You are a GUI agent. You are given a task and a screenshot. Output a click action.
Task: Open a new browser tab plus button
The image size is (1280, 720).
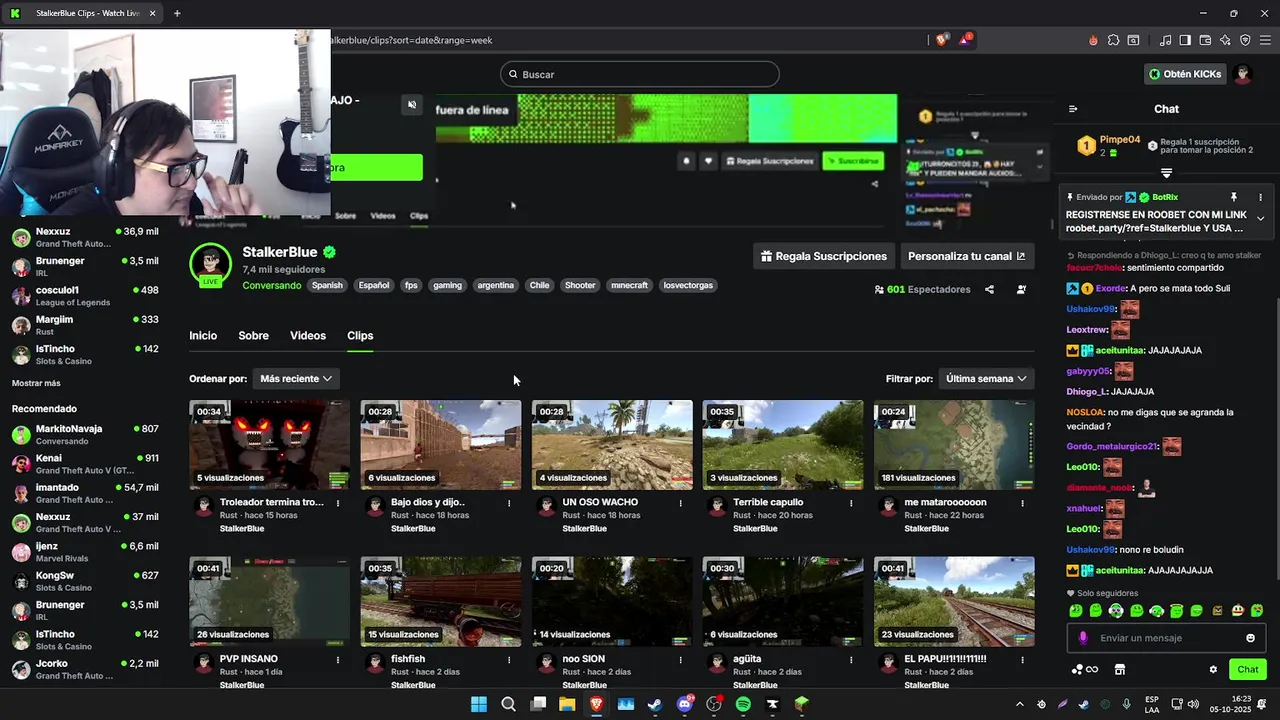point(177,13)
